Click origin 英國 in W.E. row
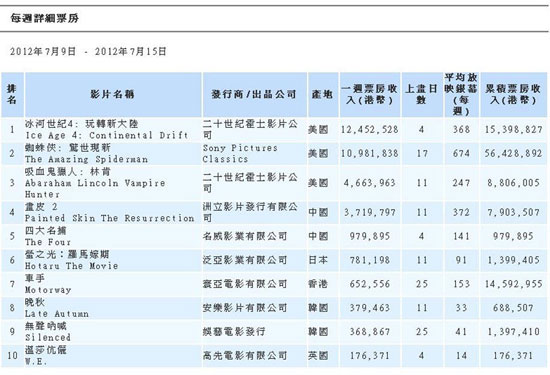This screenshot has width=550, height=375. pyautogui.click(x=318, y=356)
